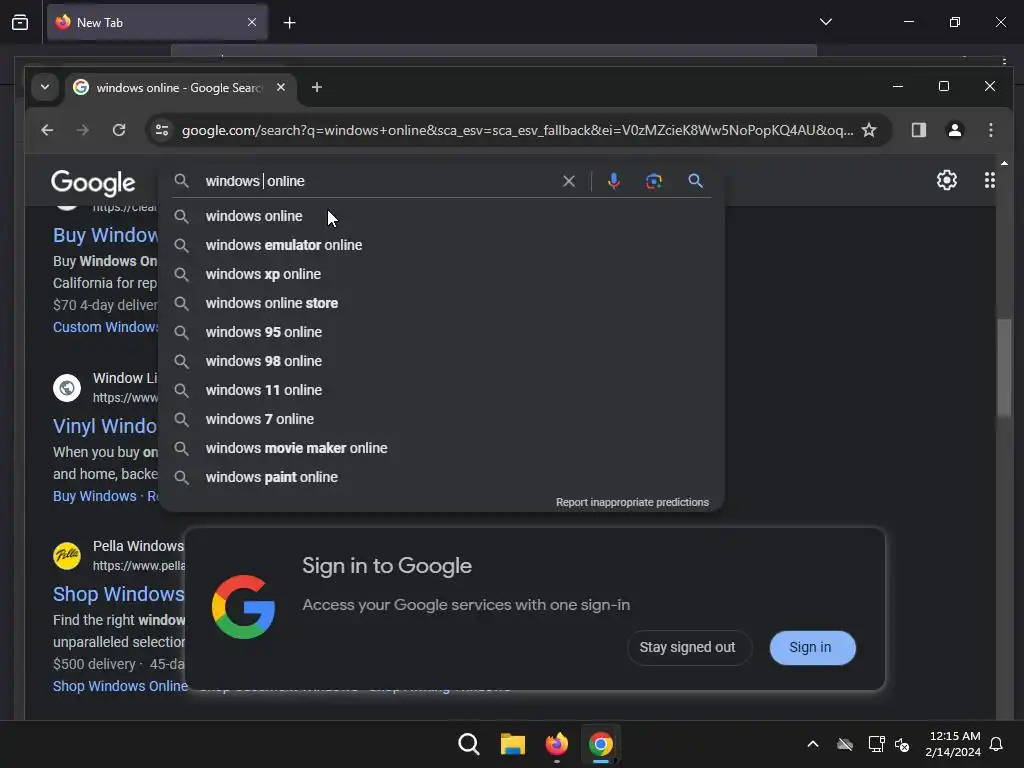Reload the Google search page
The height and width of the screenshot is (768, 1024).
coord(119,130)
